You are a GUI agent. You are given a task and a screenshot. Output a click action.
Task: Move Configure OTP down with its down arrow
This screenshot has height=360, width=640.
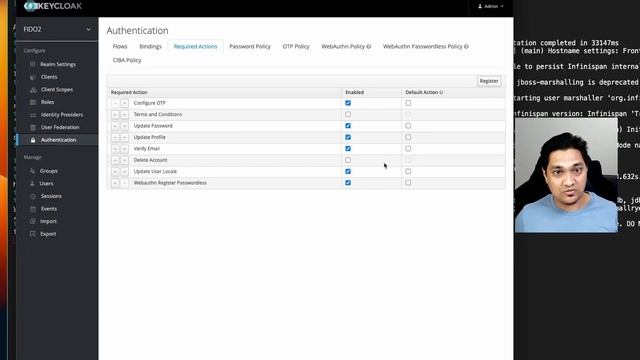124,103
